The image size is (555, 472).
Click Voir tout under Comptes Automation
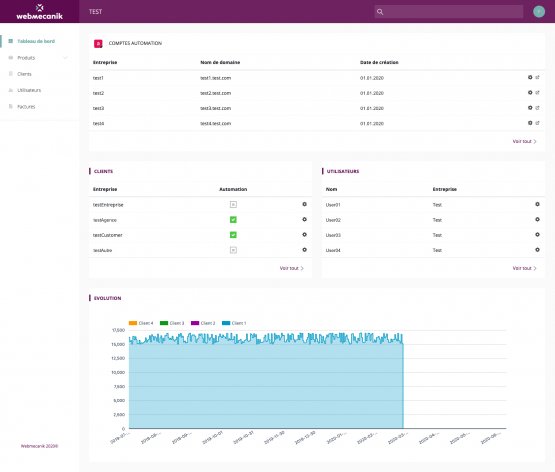(524, 141)
